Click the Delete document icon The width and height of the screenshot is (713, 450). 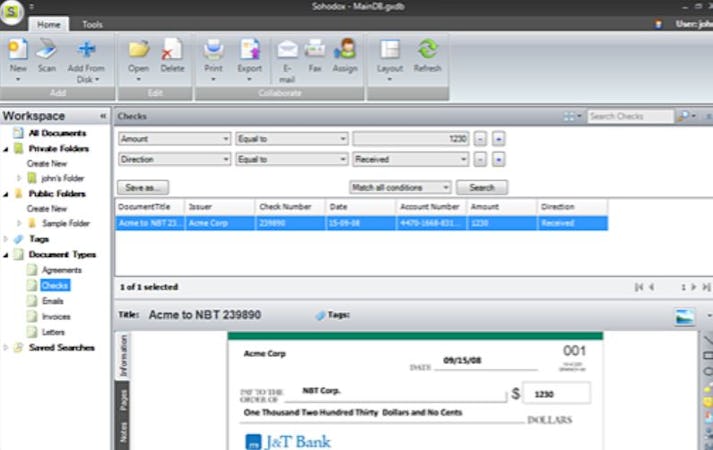click(172, 50)
